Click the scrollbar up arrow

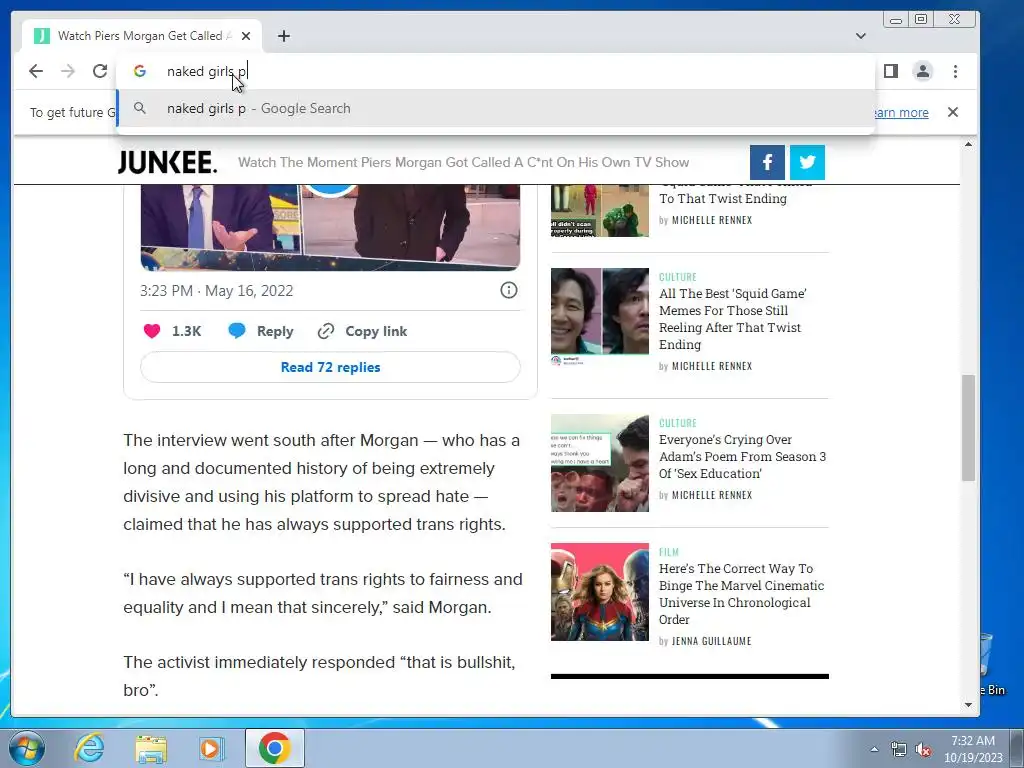[x=968, y=144]
